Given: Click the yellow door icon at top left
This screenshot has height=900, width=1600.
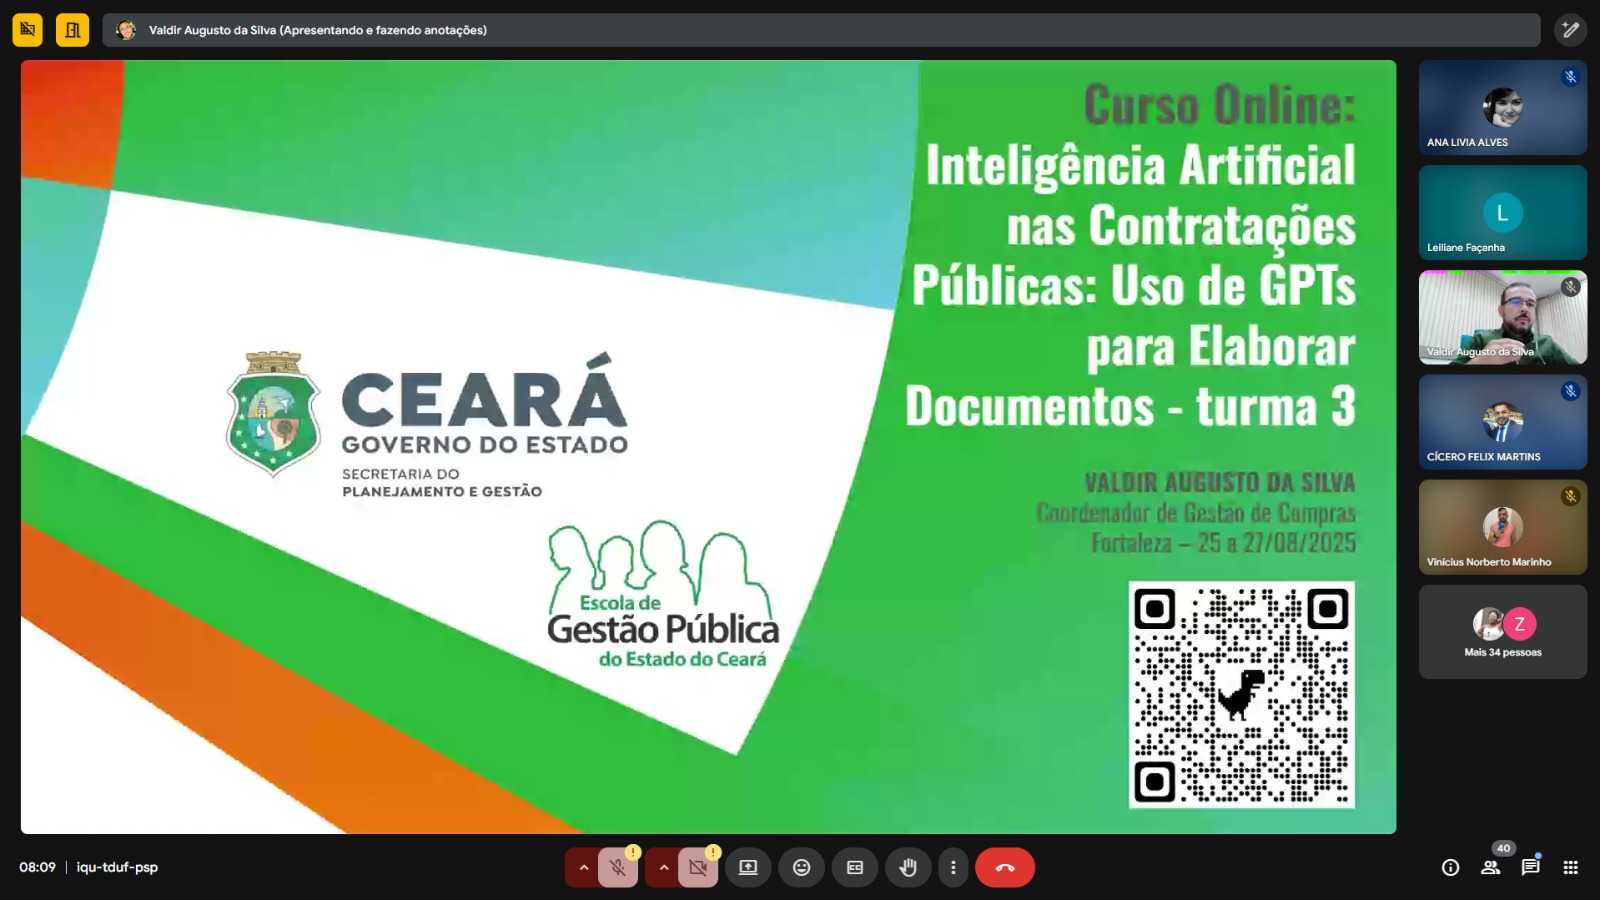Looking at the screenshot, I should click(x=72, y=30).
